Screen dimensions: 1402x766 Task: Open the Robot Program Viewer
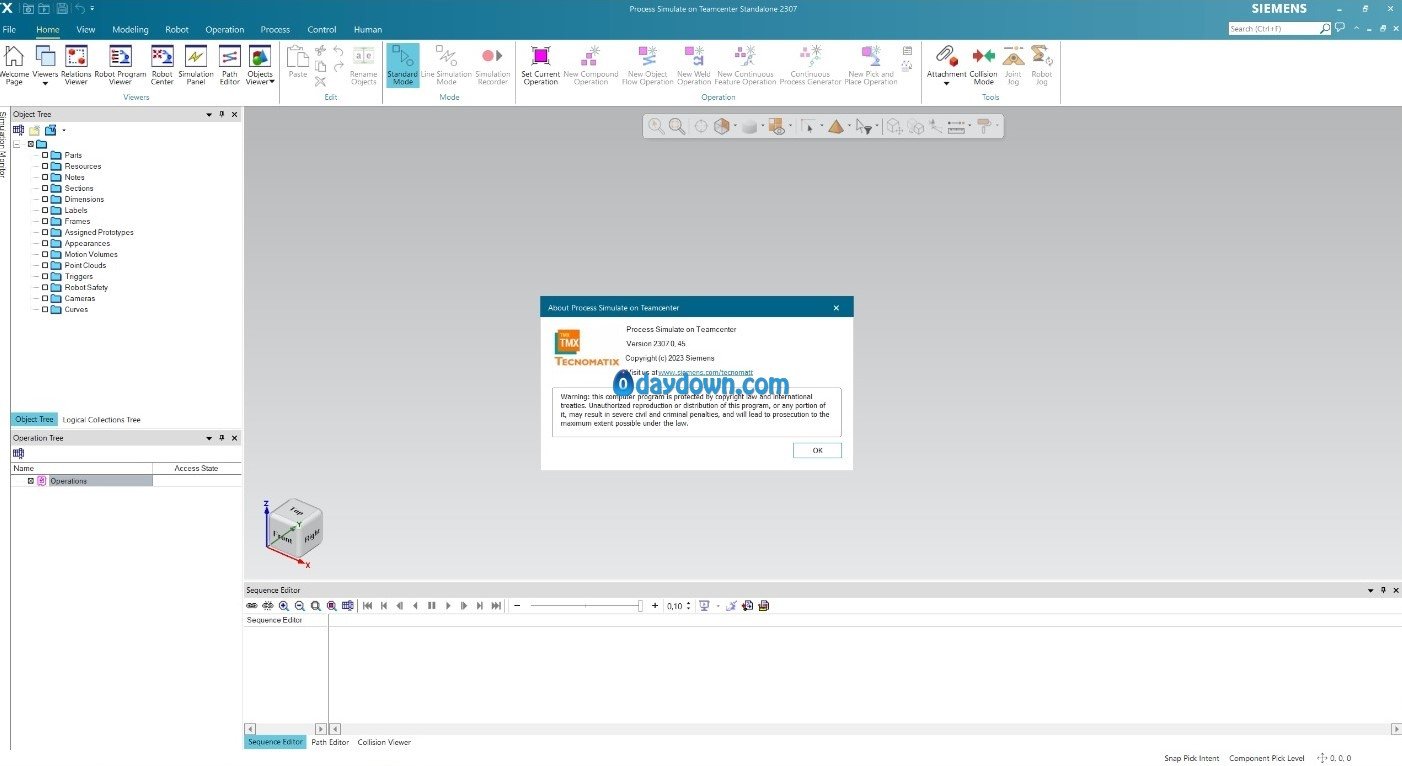tap(120, 65)
